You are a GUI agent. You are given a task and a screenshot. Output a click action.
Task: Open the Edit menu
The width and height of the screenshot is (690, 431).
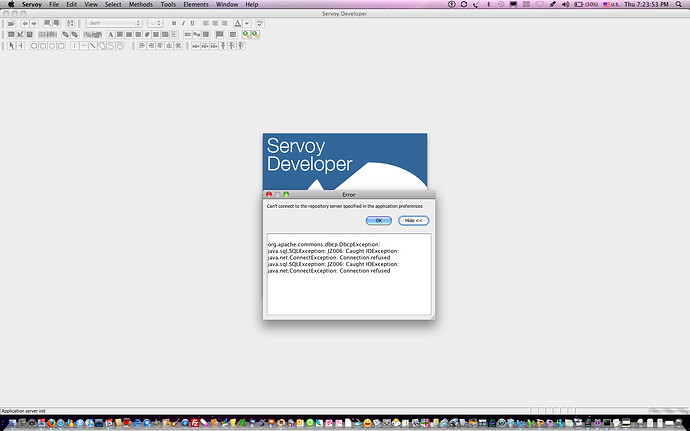pyautogui.click(x=71, y=4)
